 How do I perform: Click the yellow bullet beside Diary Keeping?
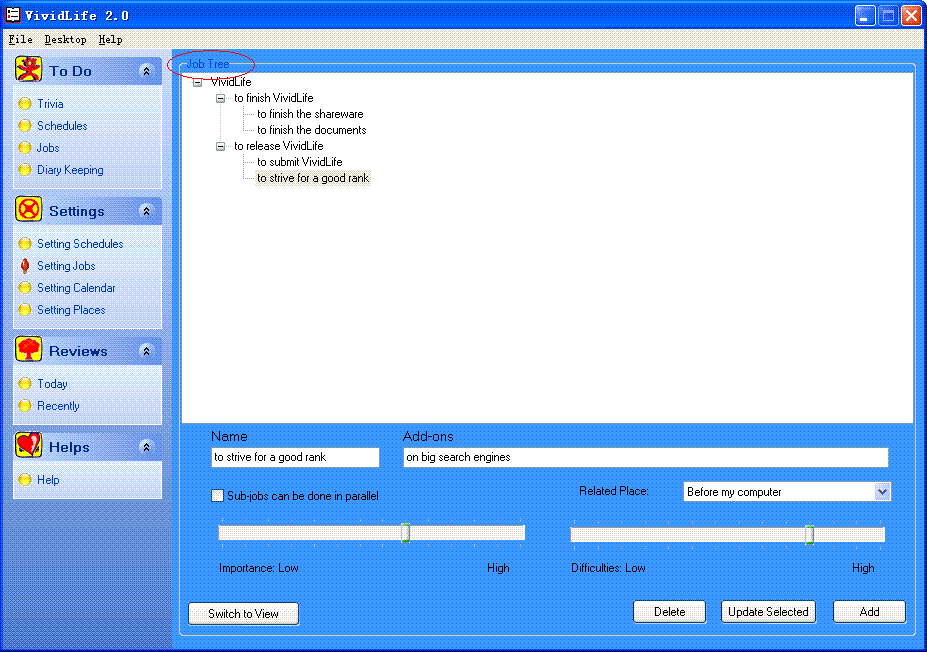coord(25,170)
